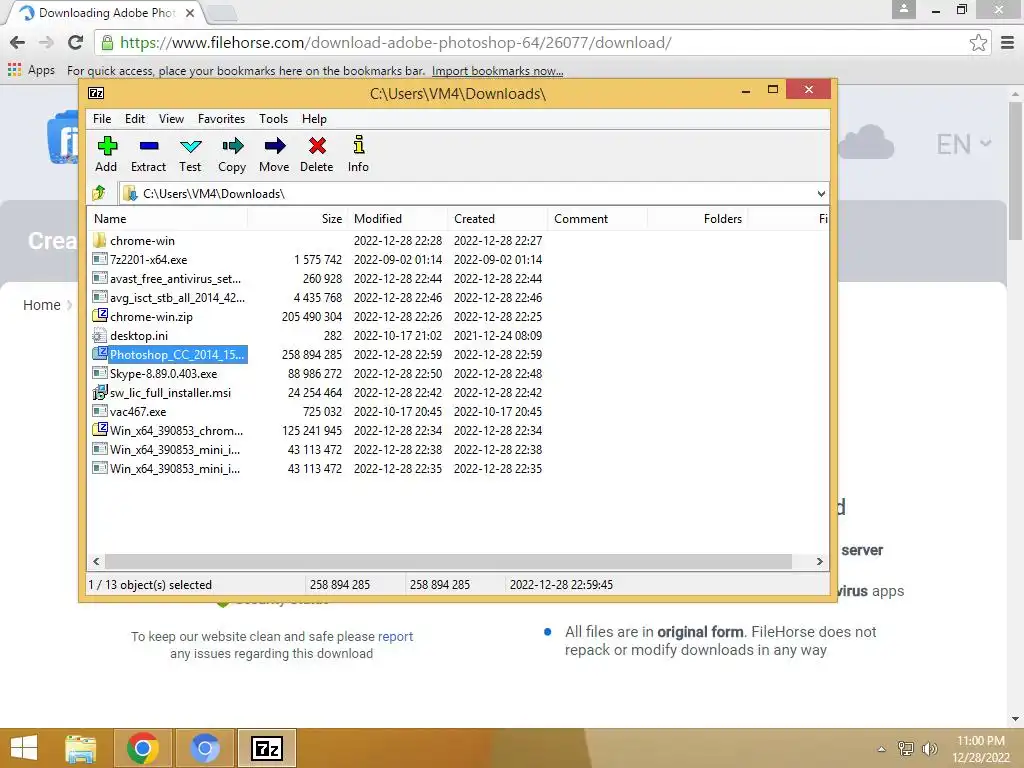1024x768 pixels.
Task: Open the Help menu
Action: [314, 119]
